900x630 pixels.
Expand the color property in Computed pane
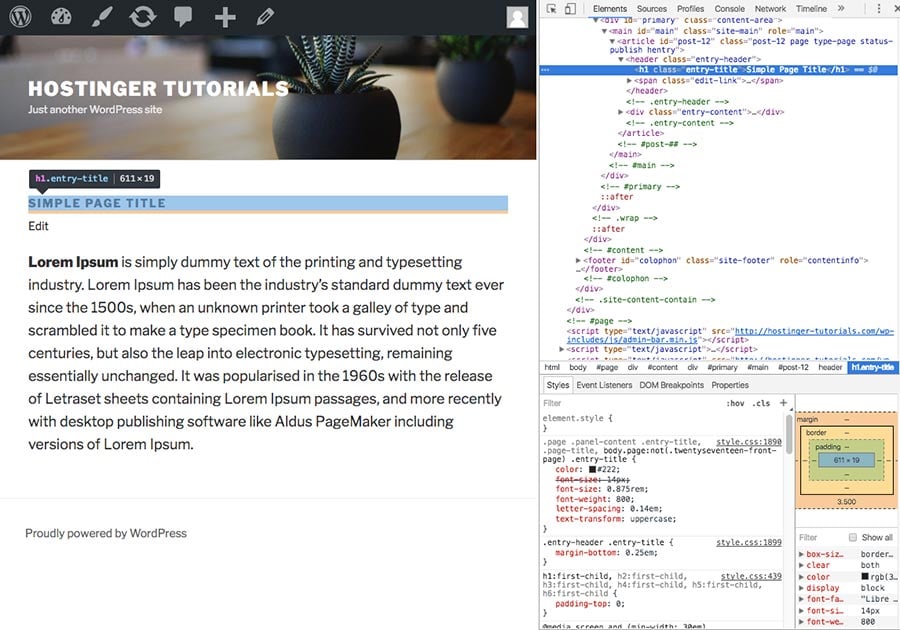(x=801, y=577)
